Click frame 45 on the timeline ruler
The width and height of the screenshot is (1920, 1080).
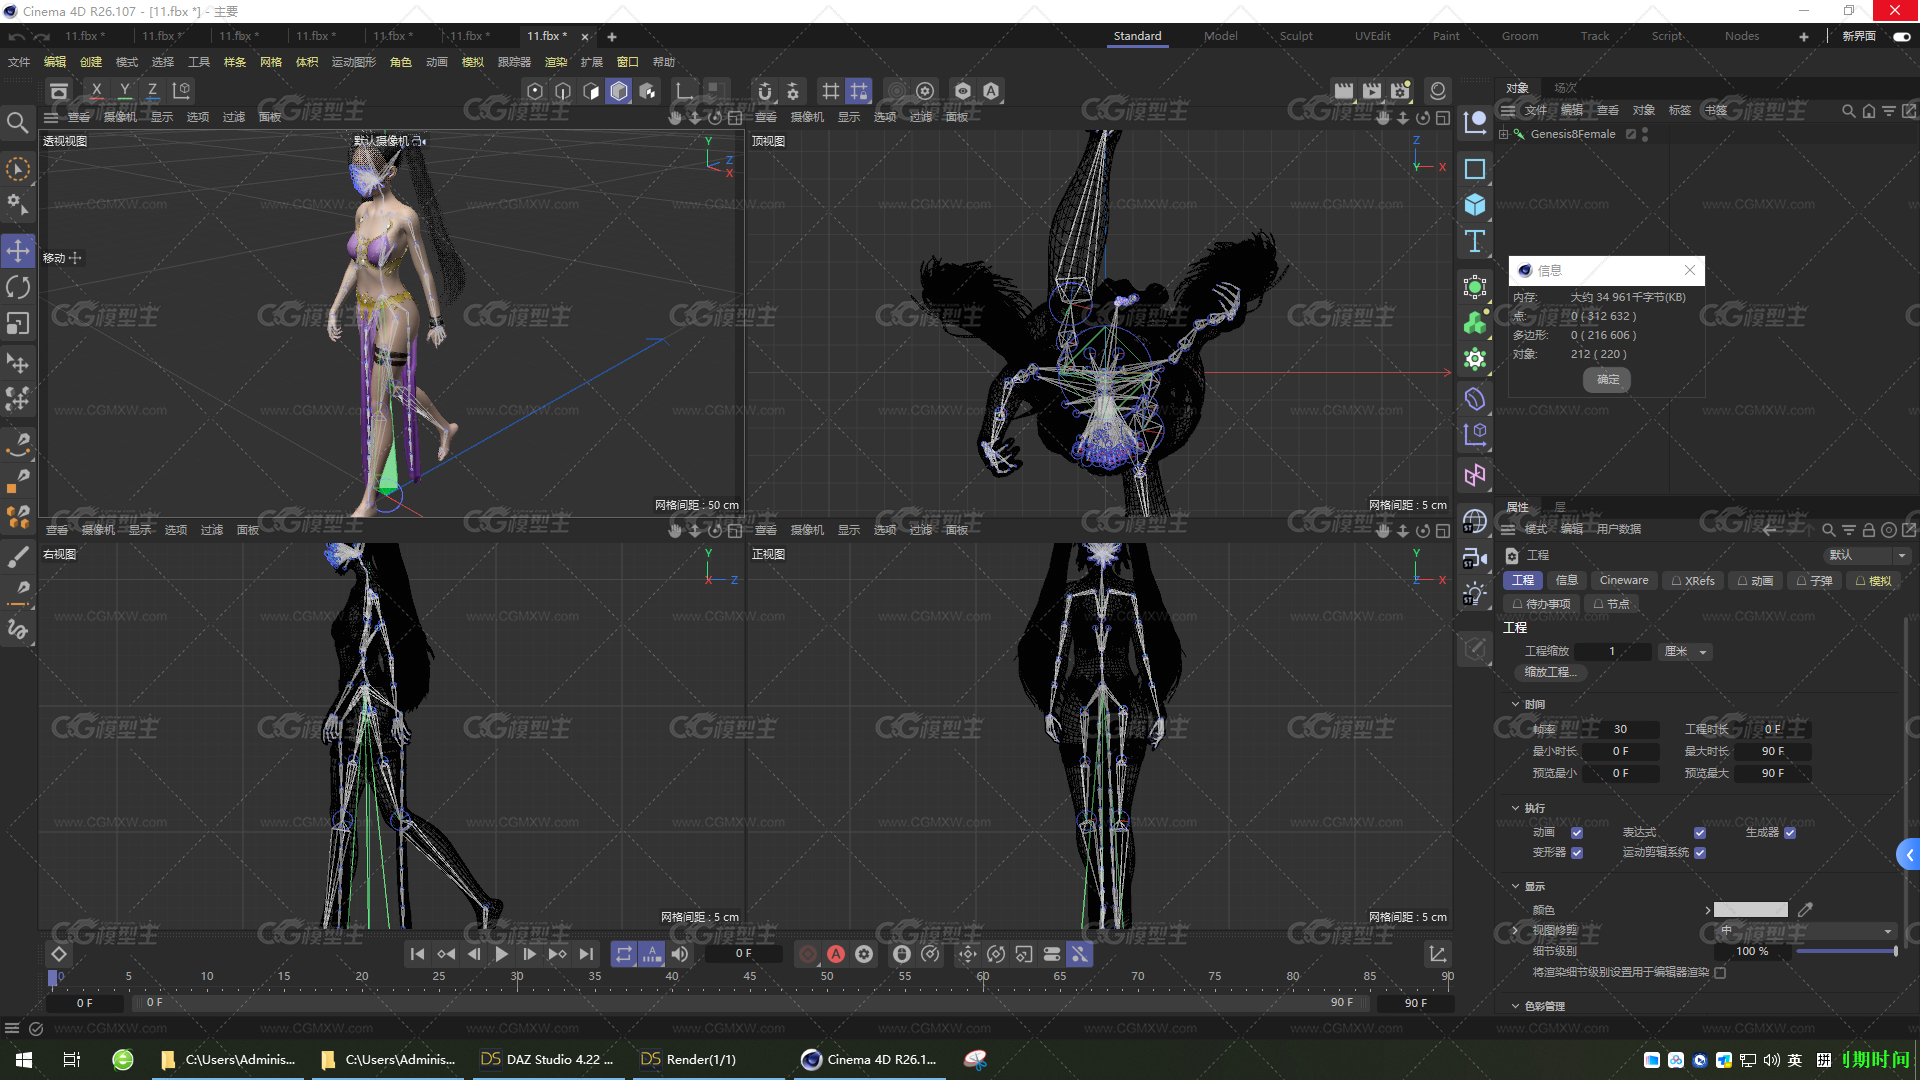coord(749,976)
